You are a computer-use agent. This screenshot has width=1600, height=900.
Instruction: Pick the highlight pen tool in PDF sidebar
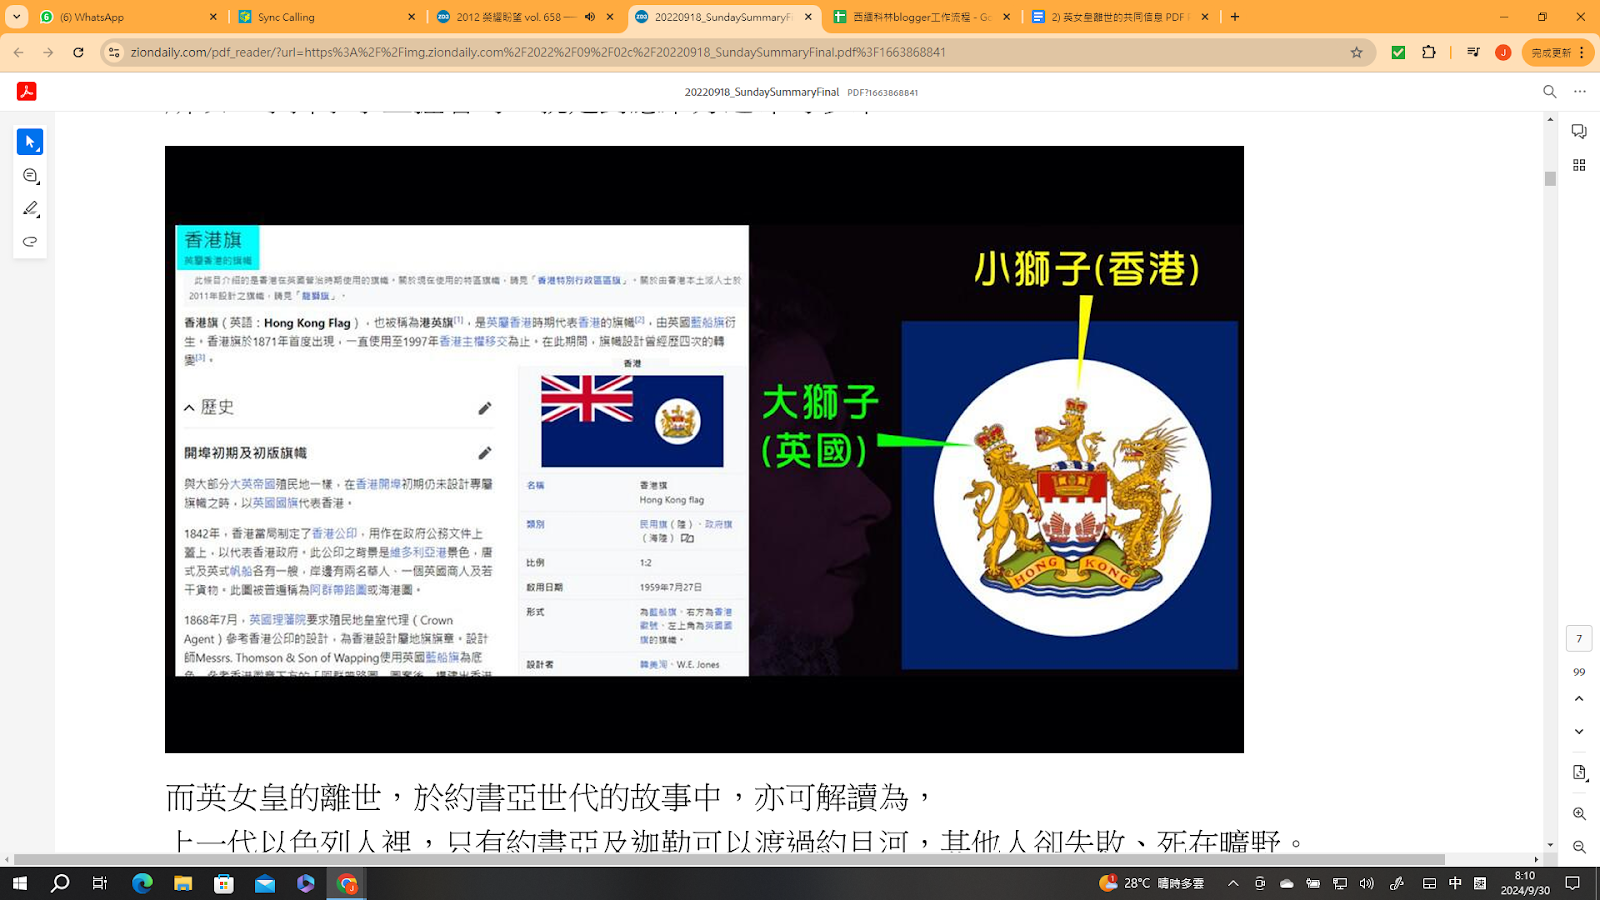coord(30,209)
